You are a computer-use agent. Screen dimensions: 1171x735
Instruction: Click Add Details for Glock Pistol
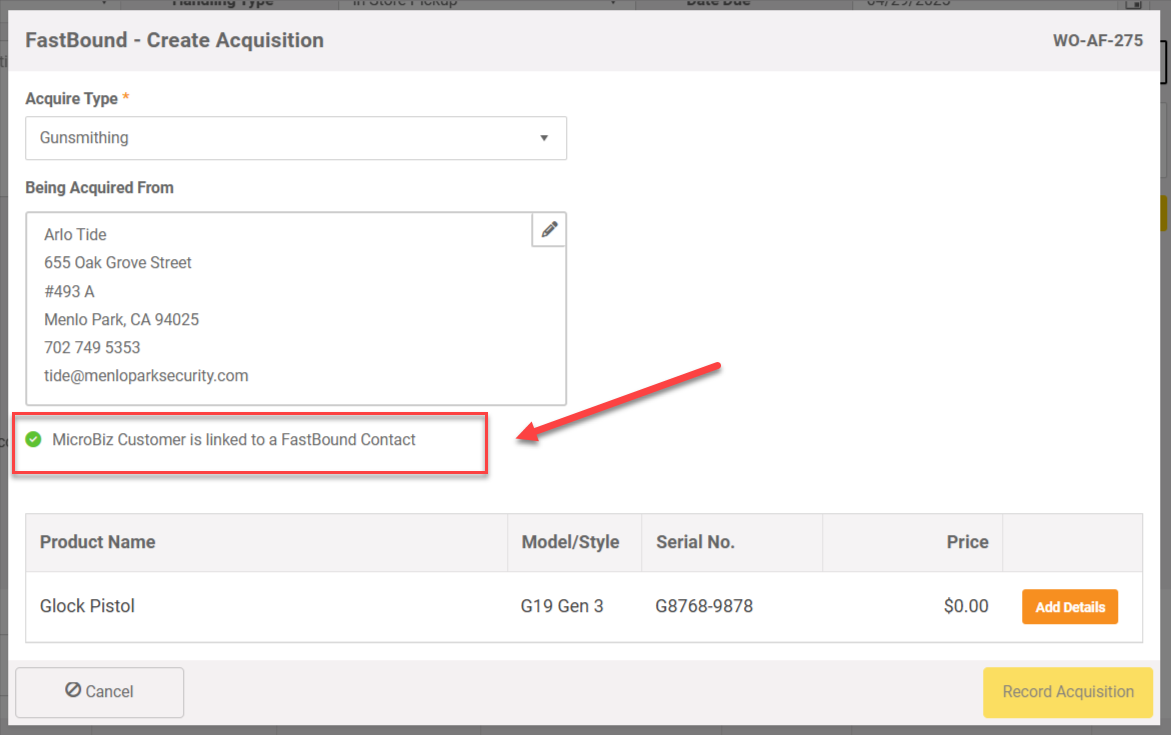1069,607
